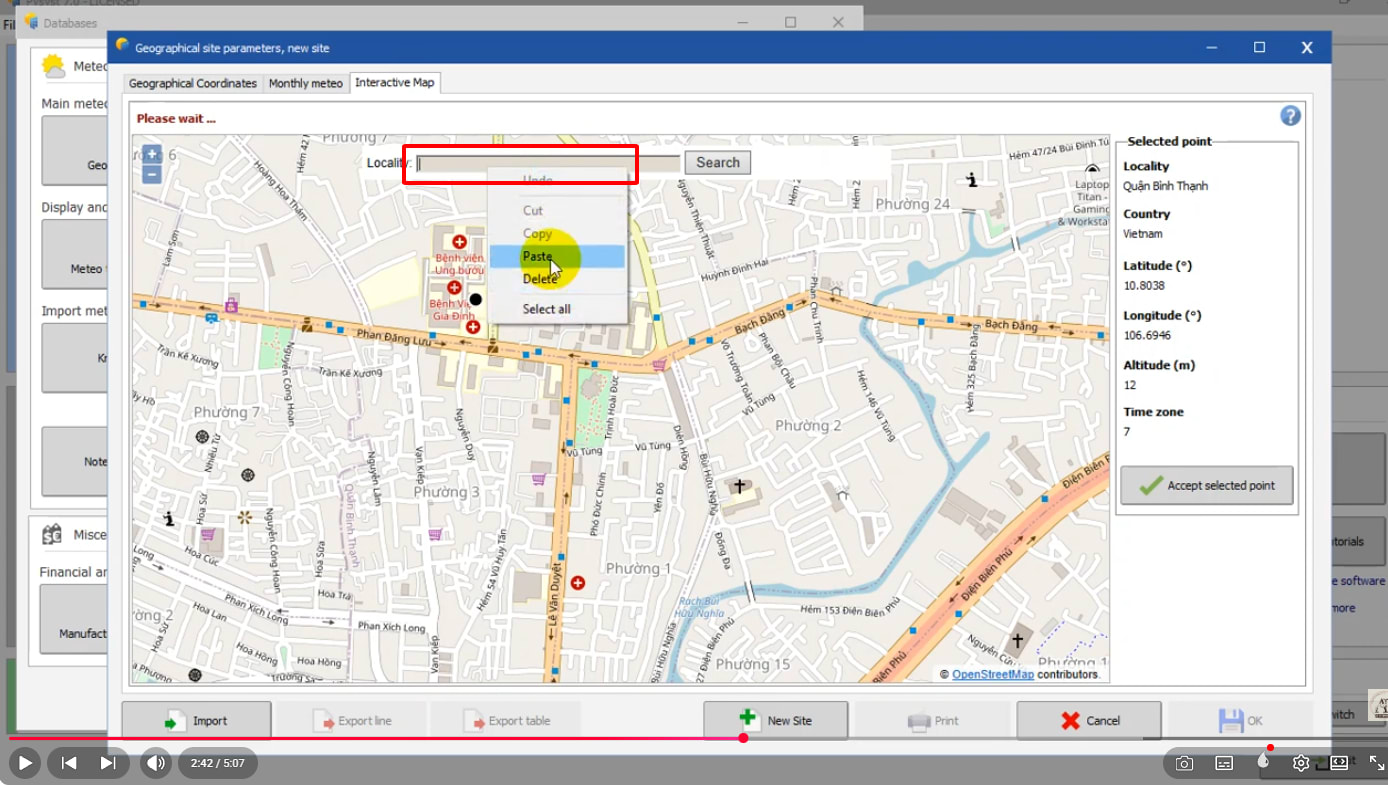Click the Export table button
Viewport: 1388px width, 787px height.
pyautogui.click(x=507, y=720)
